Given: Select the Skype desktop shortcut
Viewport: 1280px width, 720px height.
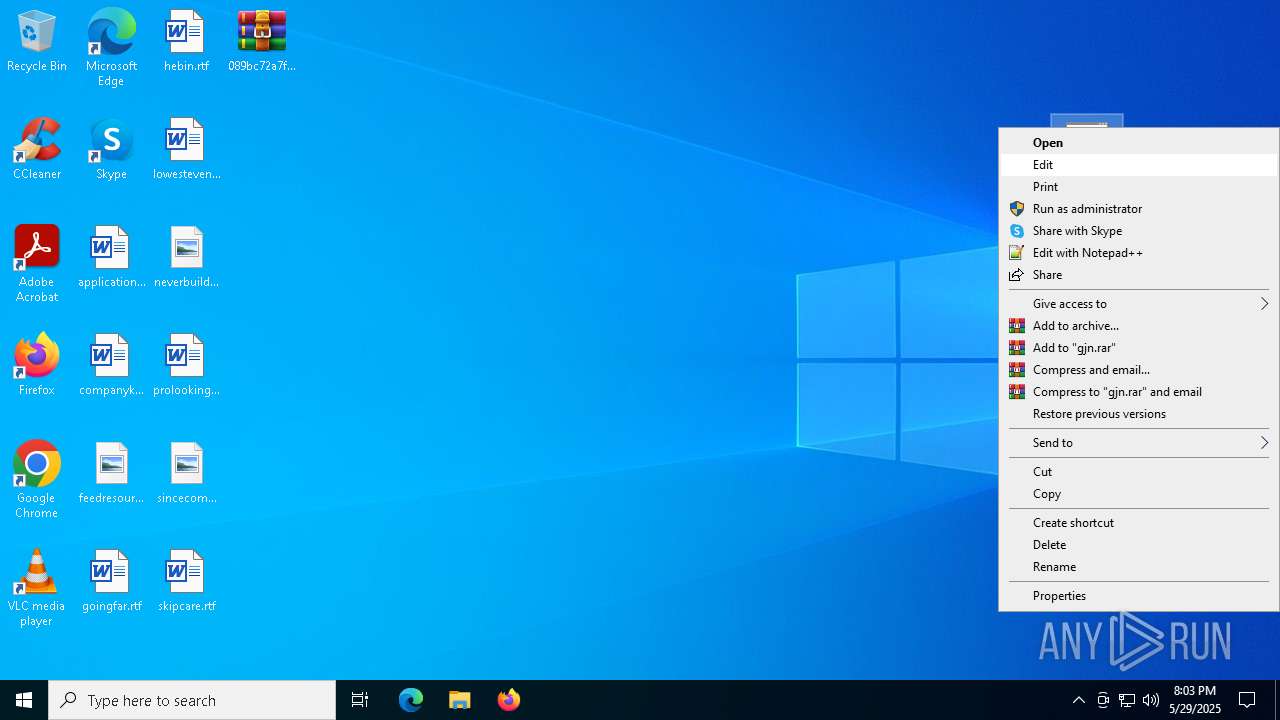Looking at the screenshot, I should point(111,150).
